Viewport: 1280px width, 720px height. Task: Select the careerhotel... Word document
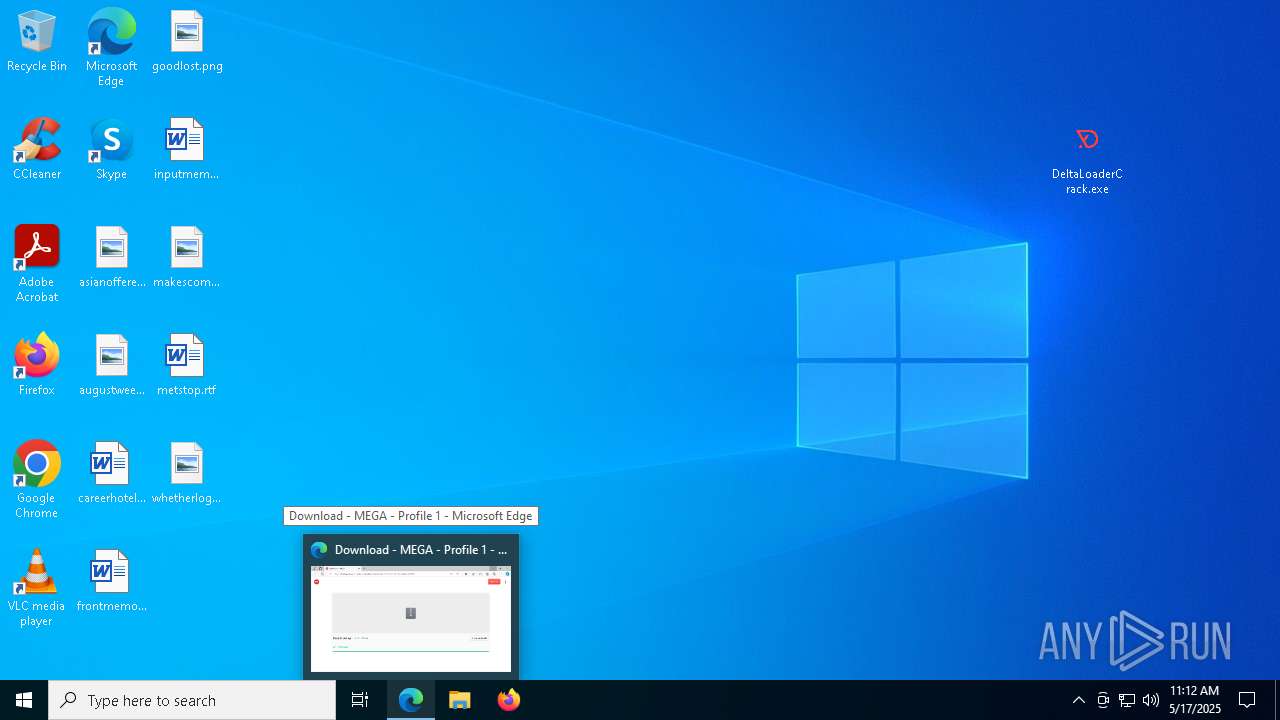click(x=111, y=474)
